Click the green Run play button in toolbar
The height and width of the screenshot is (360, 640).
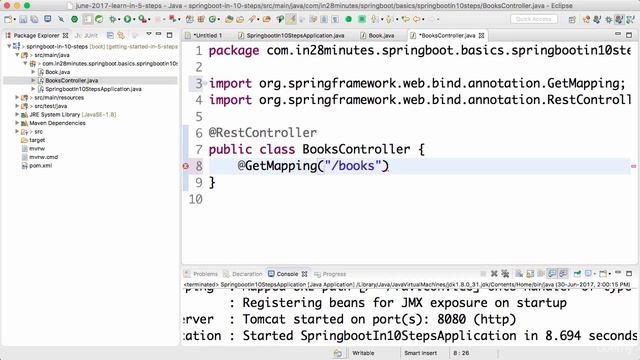(x=128, y=19)
